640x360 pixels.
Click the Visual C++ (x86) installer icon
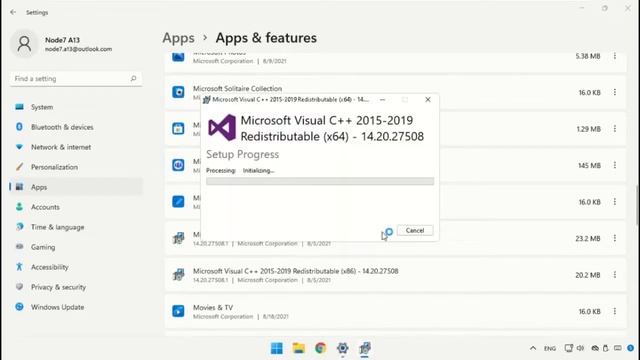click(x=178, y=274)
